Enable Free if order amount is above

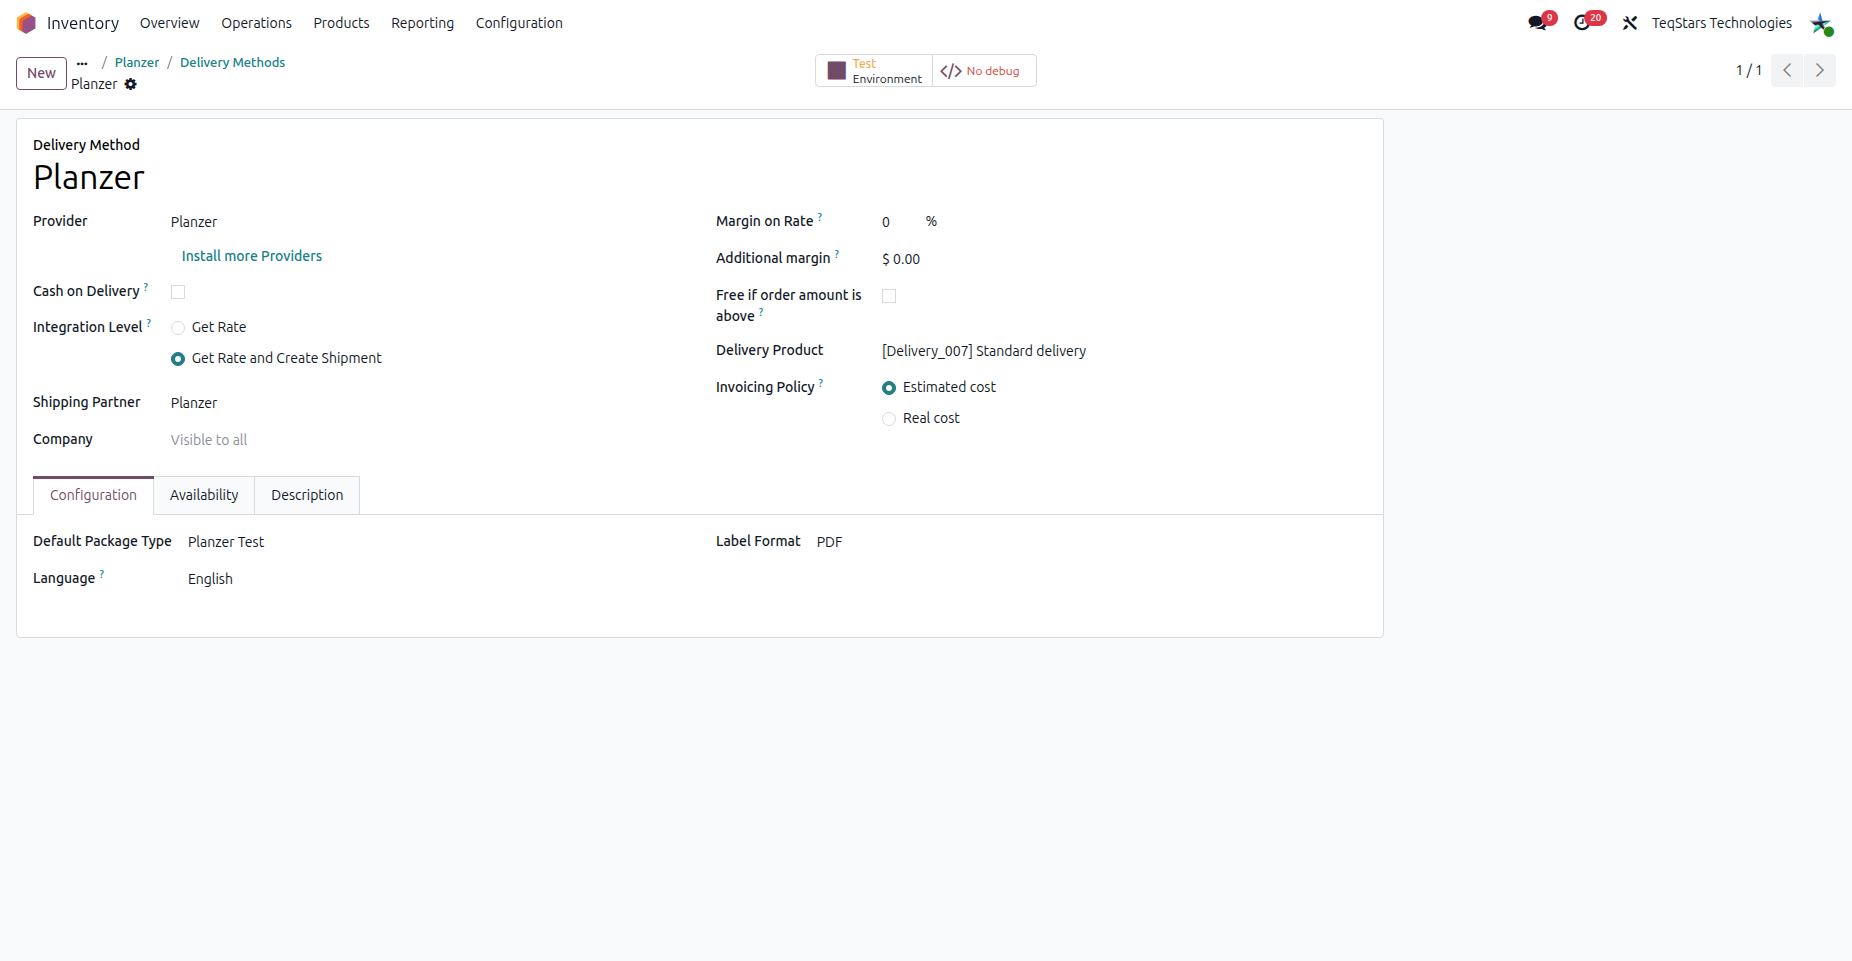889,296
